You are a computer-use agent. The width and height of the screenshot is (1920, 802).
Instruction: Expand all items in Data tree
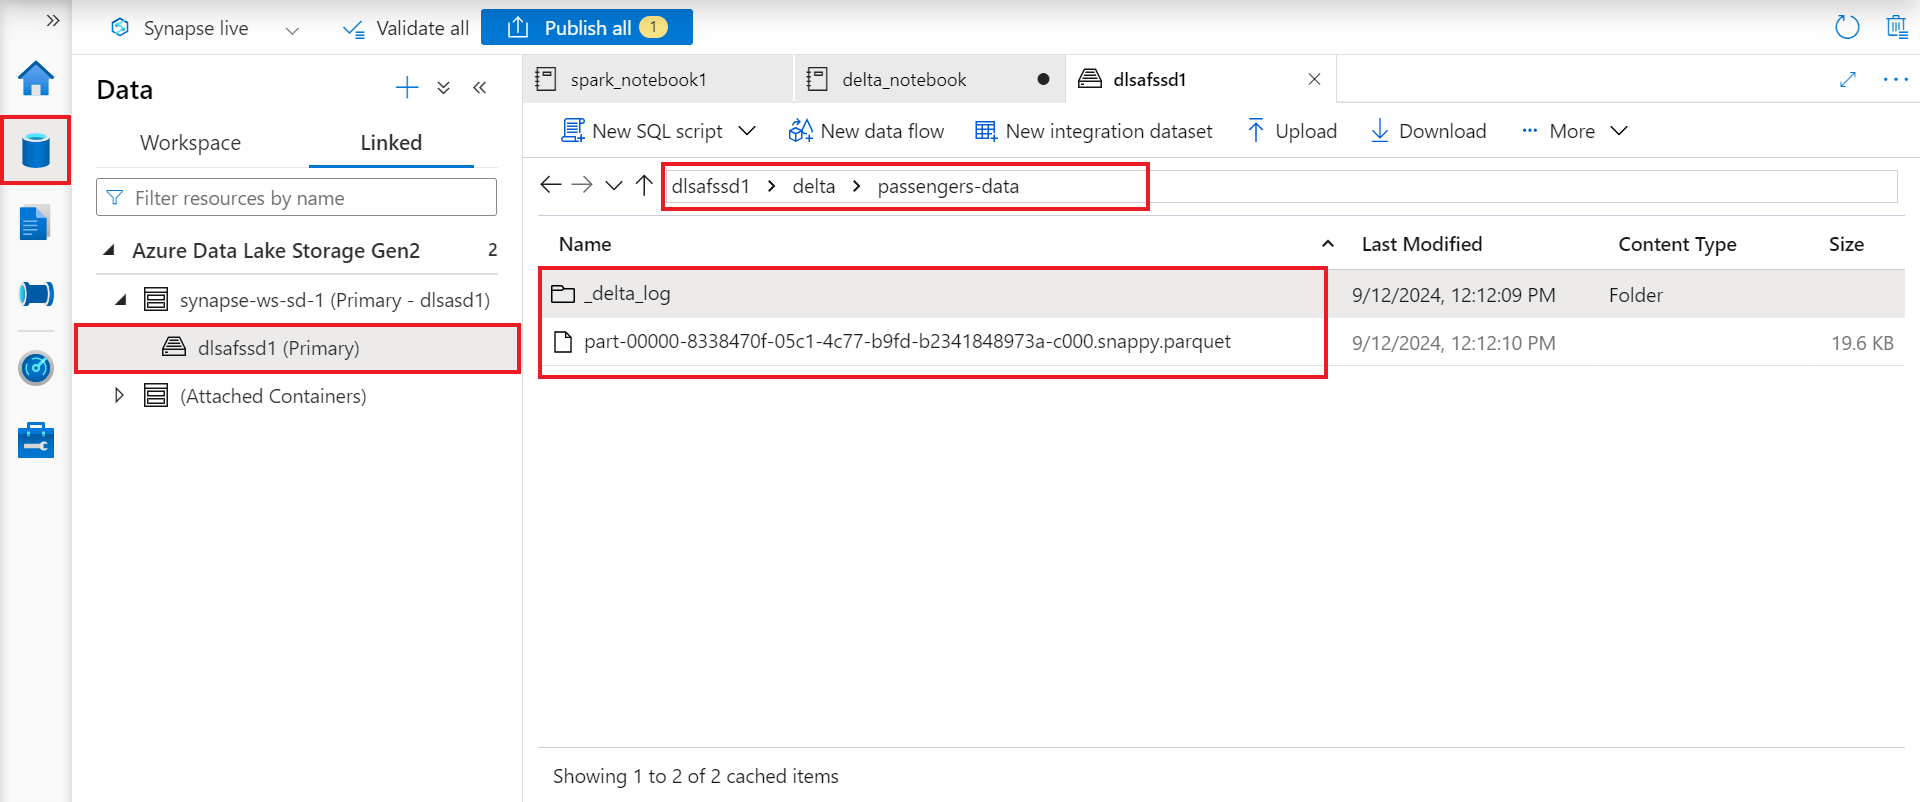[x=444, y=88]
